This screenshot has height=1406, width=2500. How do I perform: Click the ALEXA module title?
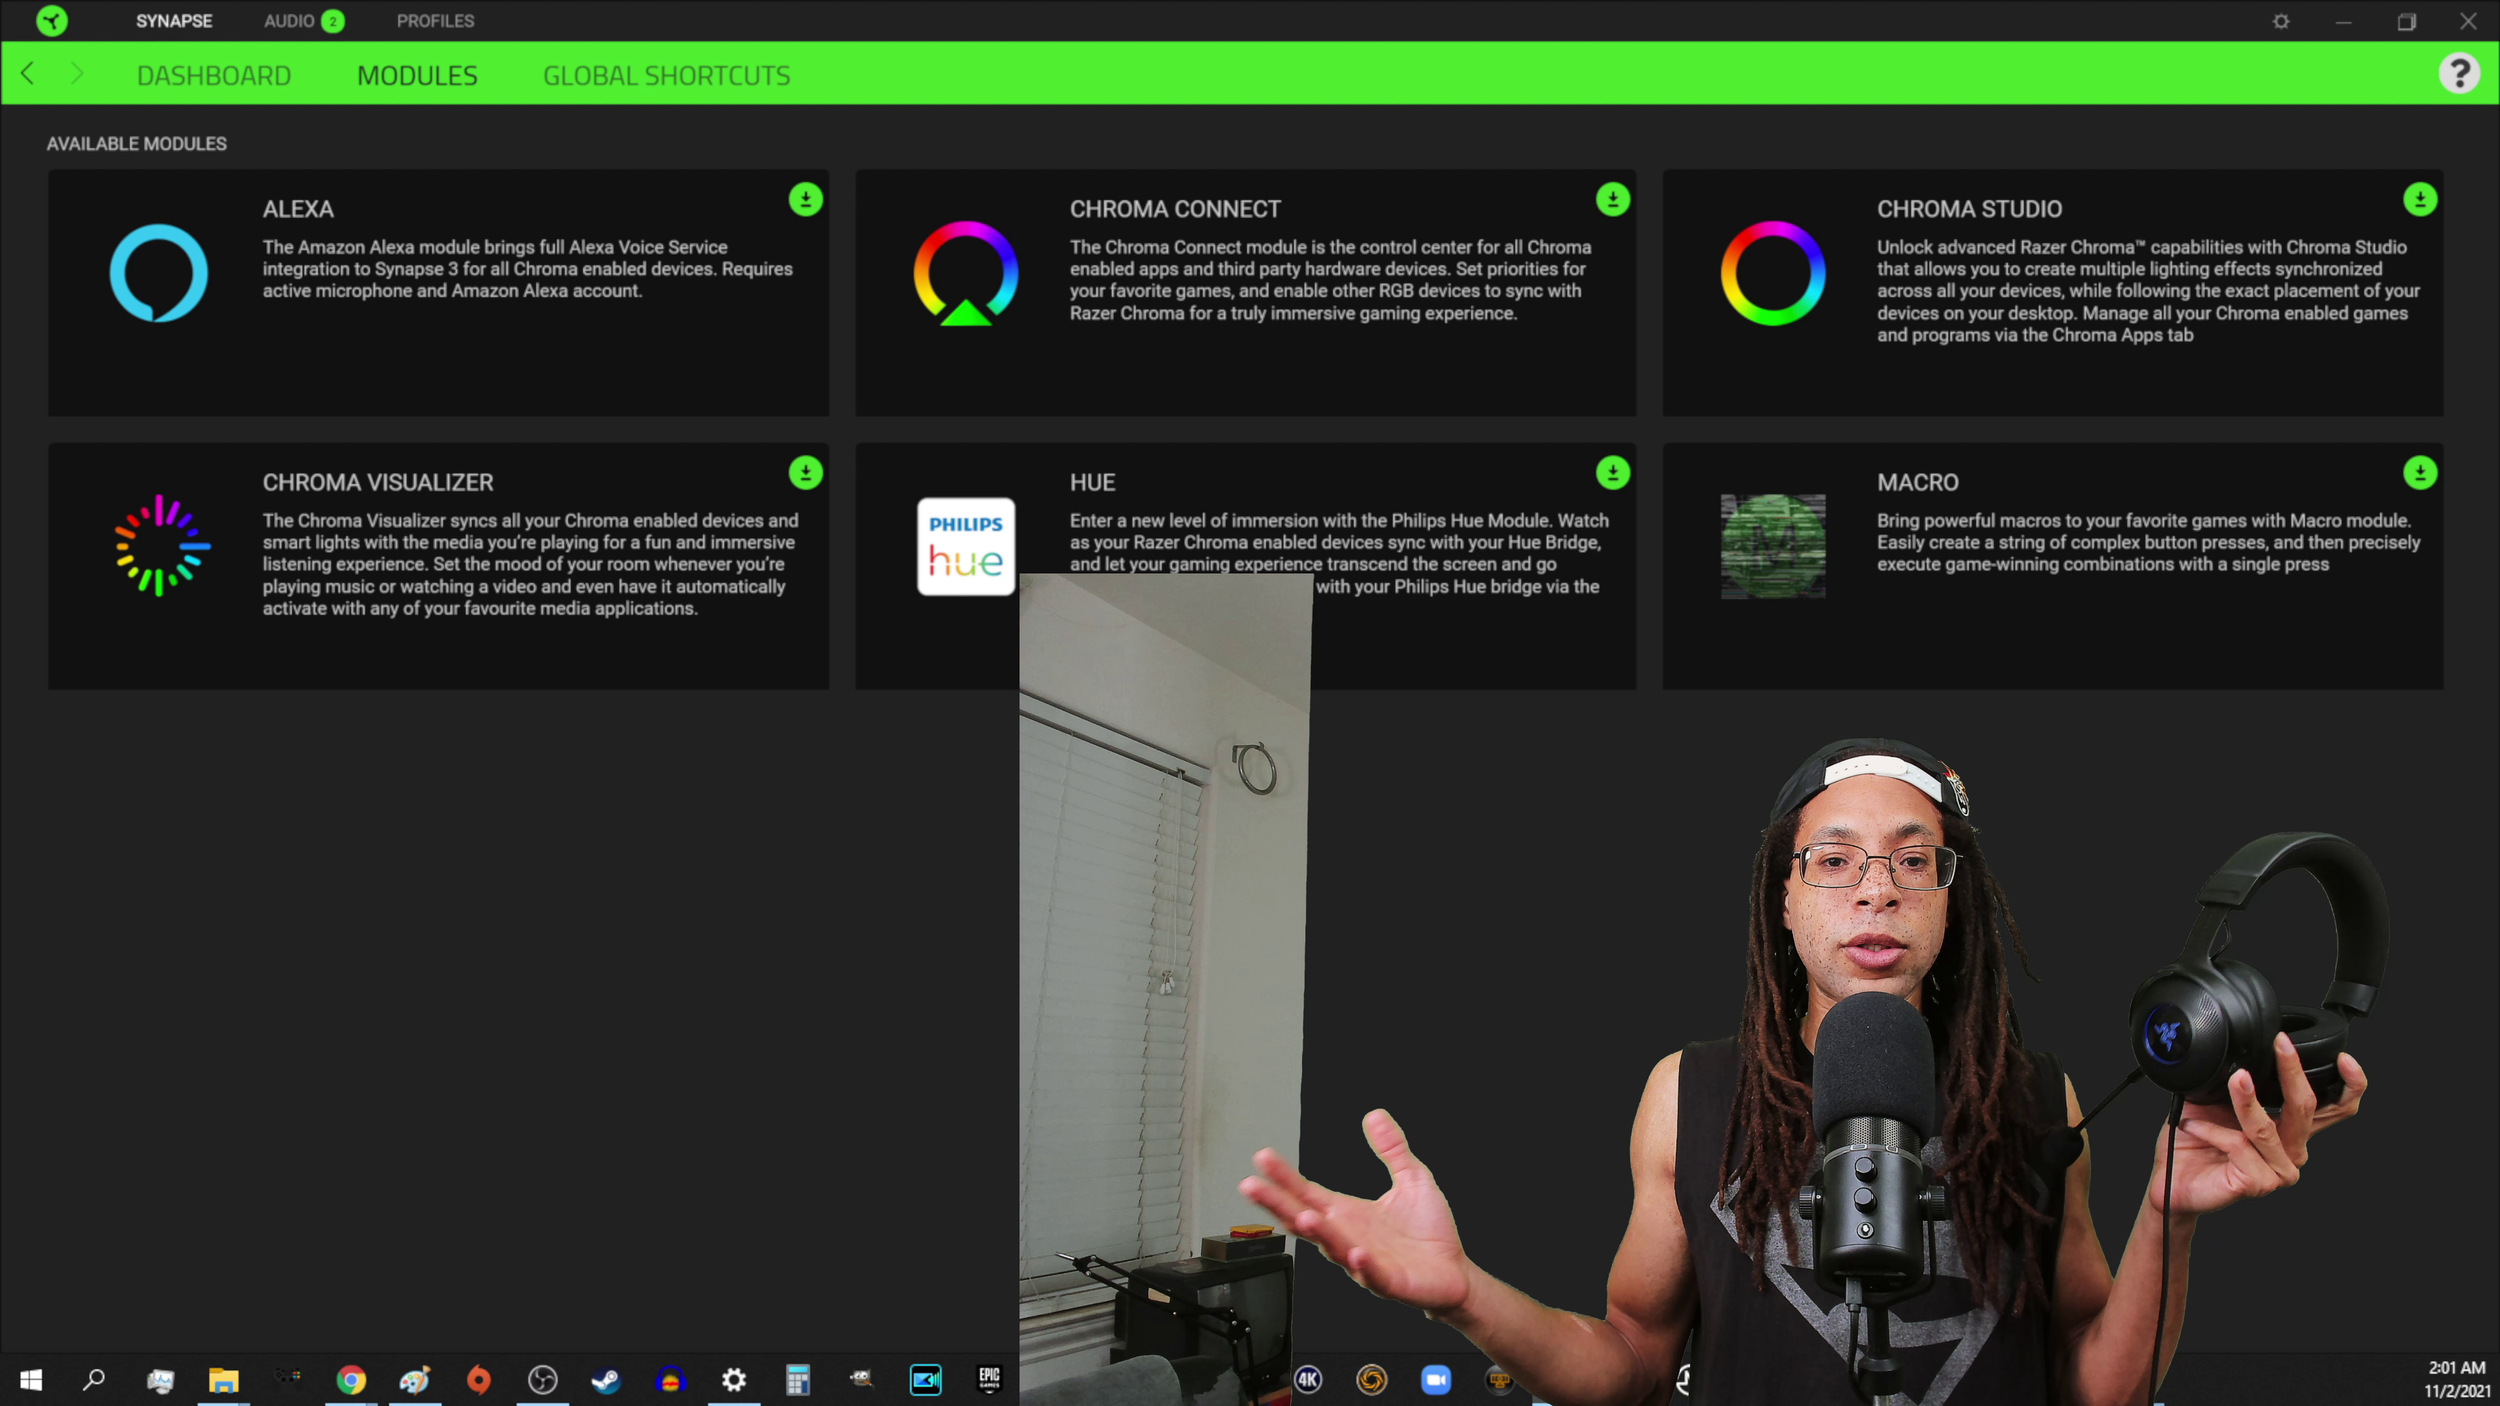coord(298,210)
